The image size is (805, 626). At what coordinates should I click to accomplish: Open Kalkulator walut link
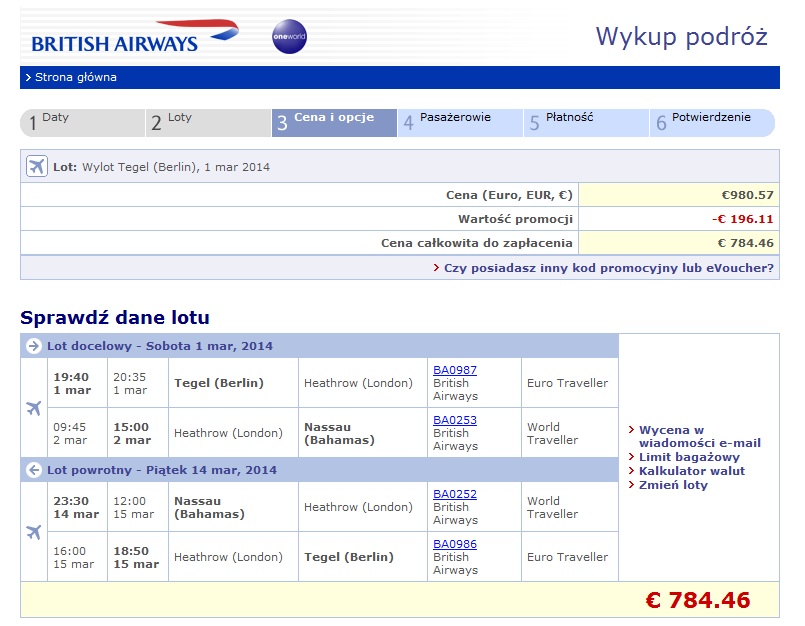coord(692,471)
